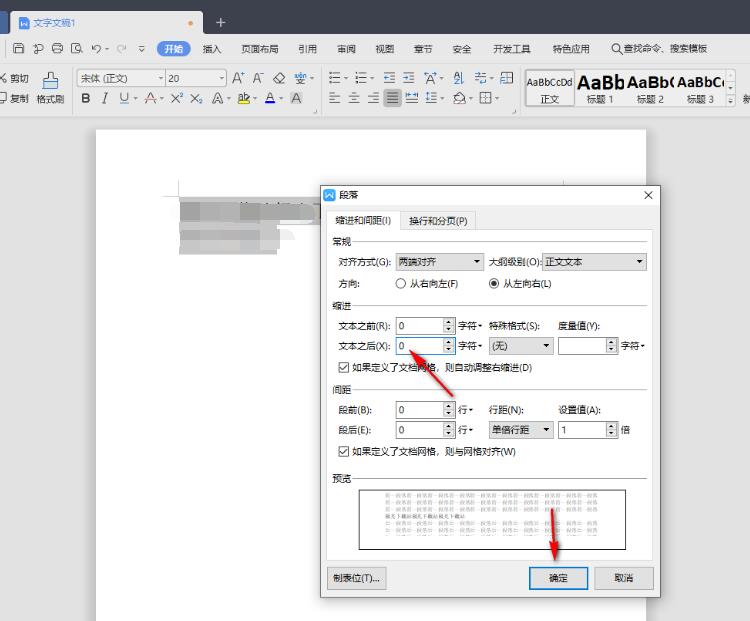Switch to the 换行和分页 tab

tap(438, 221)
